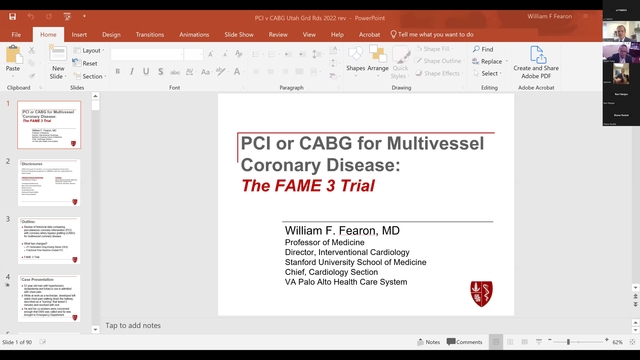This screenshot has width=640, height=360.
Task: Toggle text Shadow formatting
Action: (161, 71)
